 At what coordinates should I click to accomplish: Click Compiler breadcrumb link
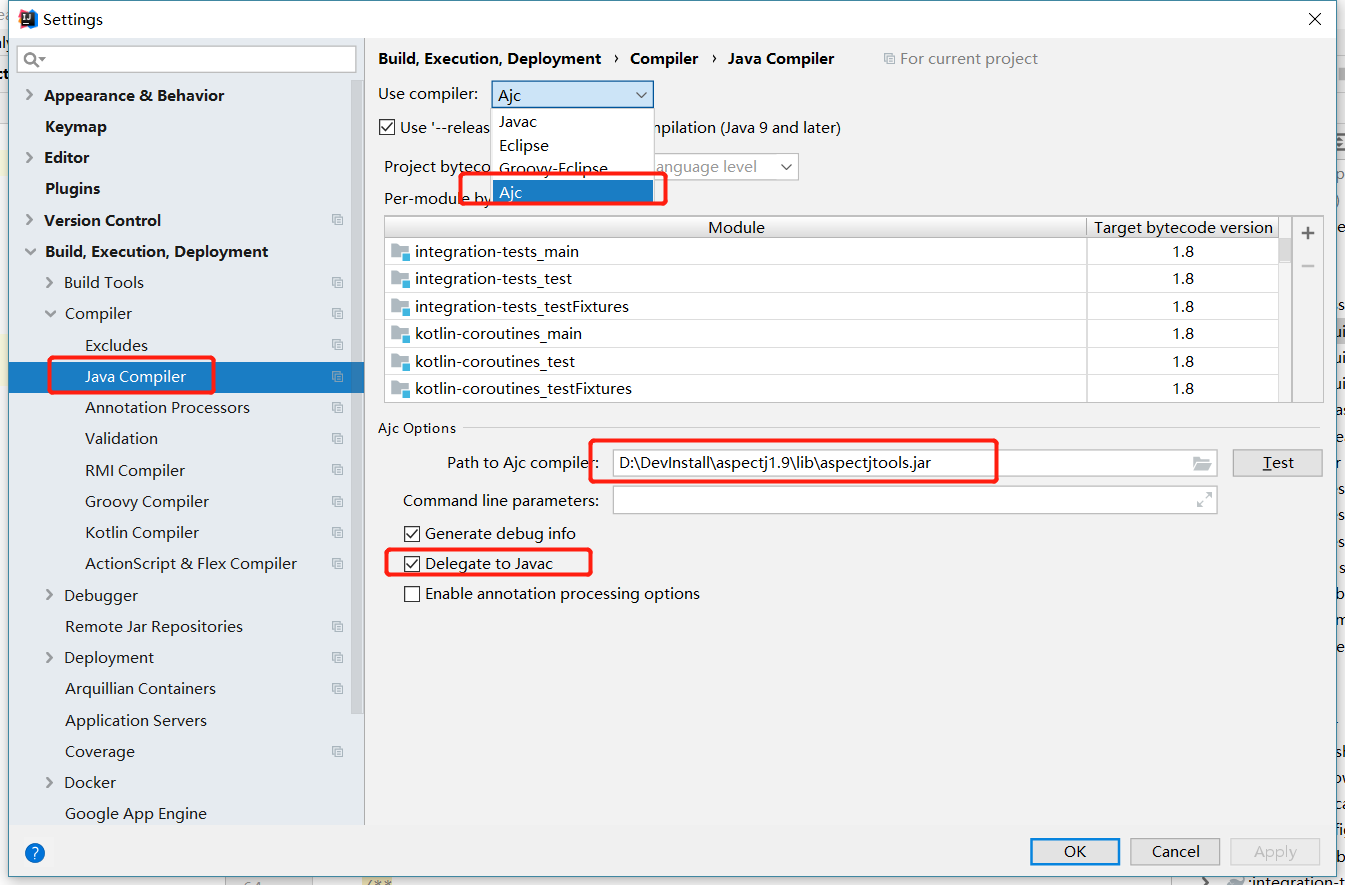pos(664,59)
